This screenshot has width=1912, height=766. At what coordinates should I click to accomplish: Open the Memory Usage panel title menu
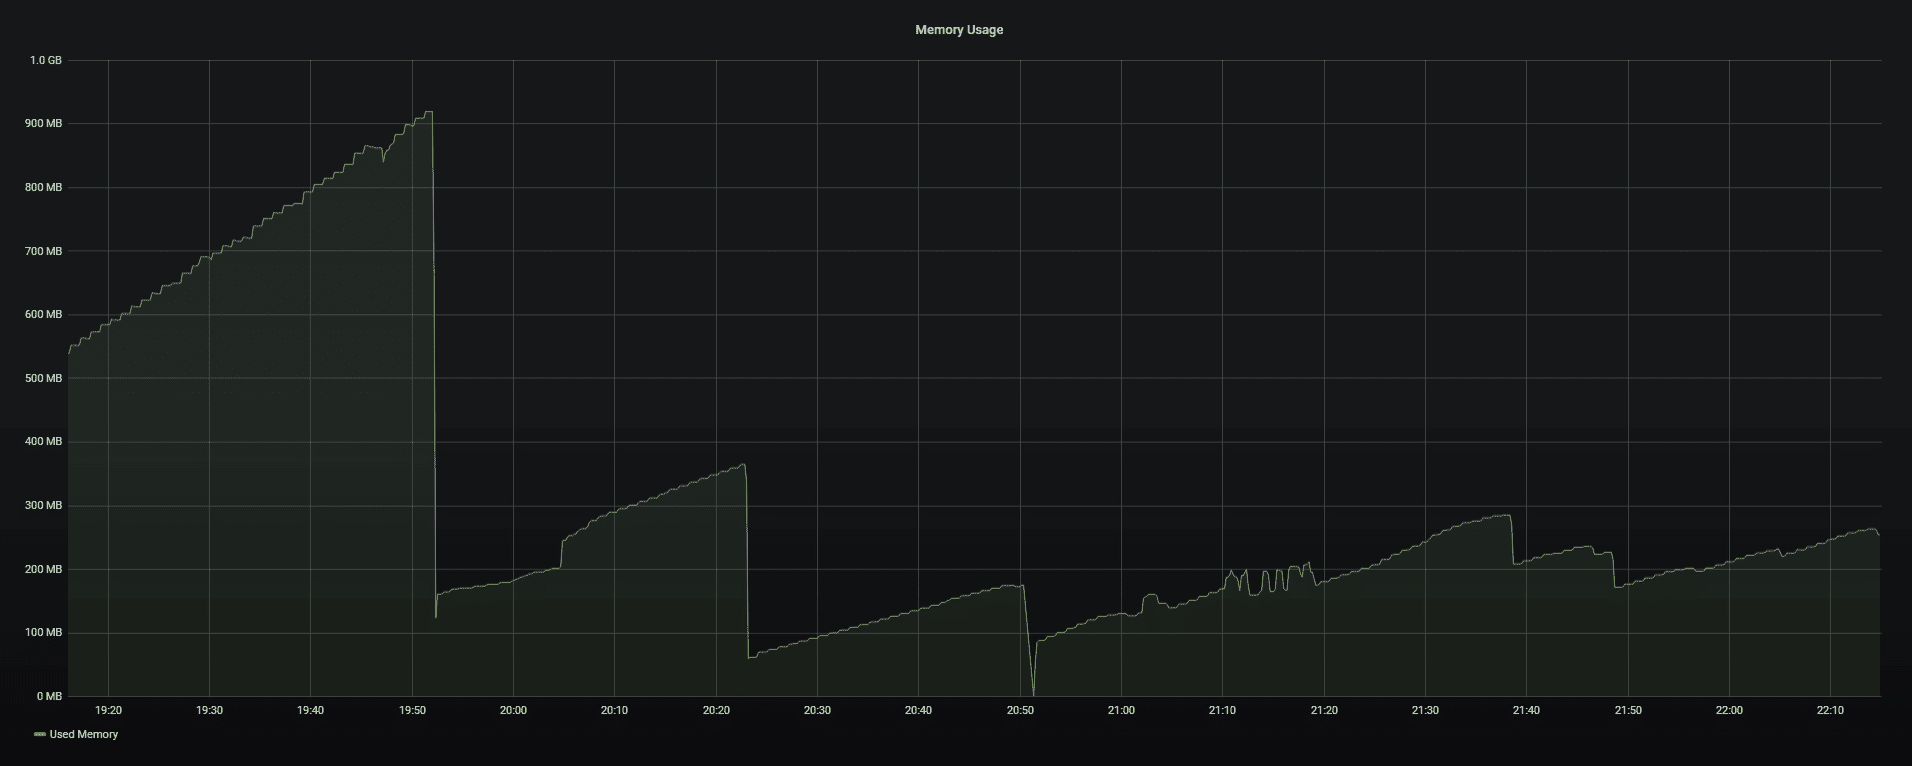(x=959, y=30)
